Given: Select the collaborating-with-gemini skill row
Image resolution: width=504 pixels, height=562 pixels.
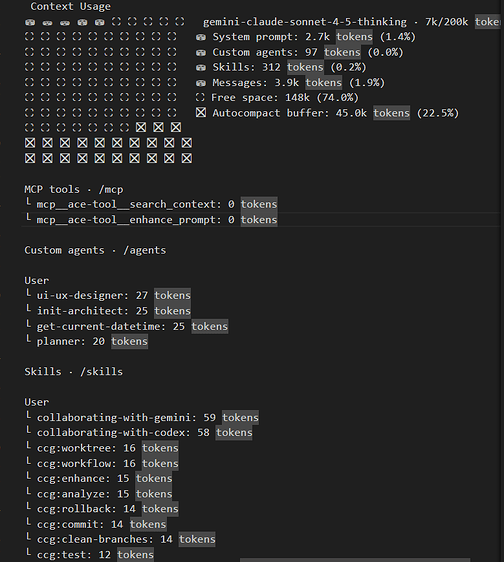Looking at the screenshot, I should [142, 418].
